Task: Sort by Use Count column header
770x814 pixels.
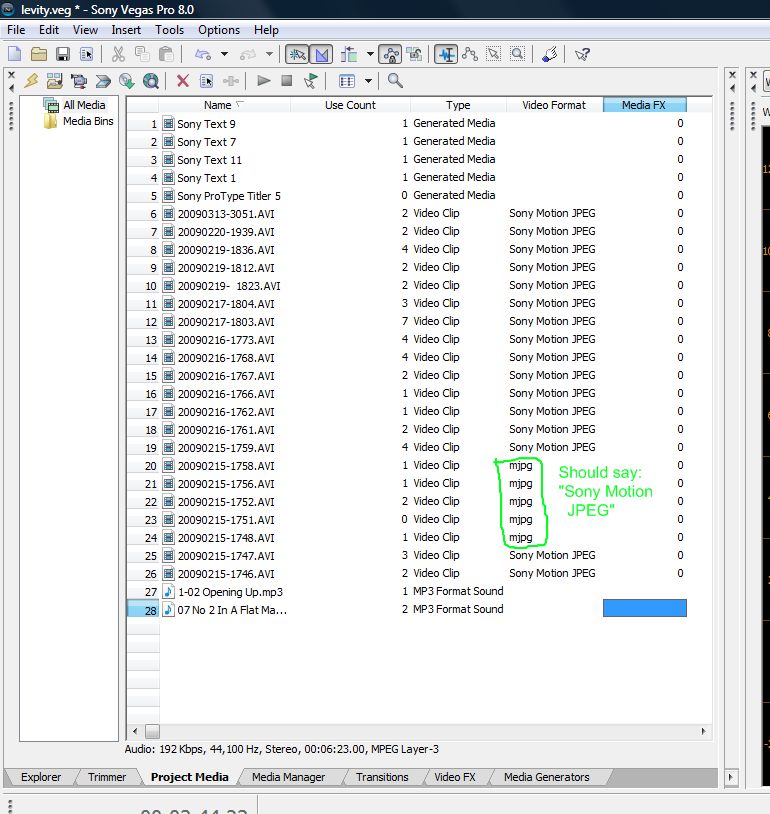Action: point(350,105)
